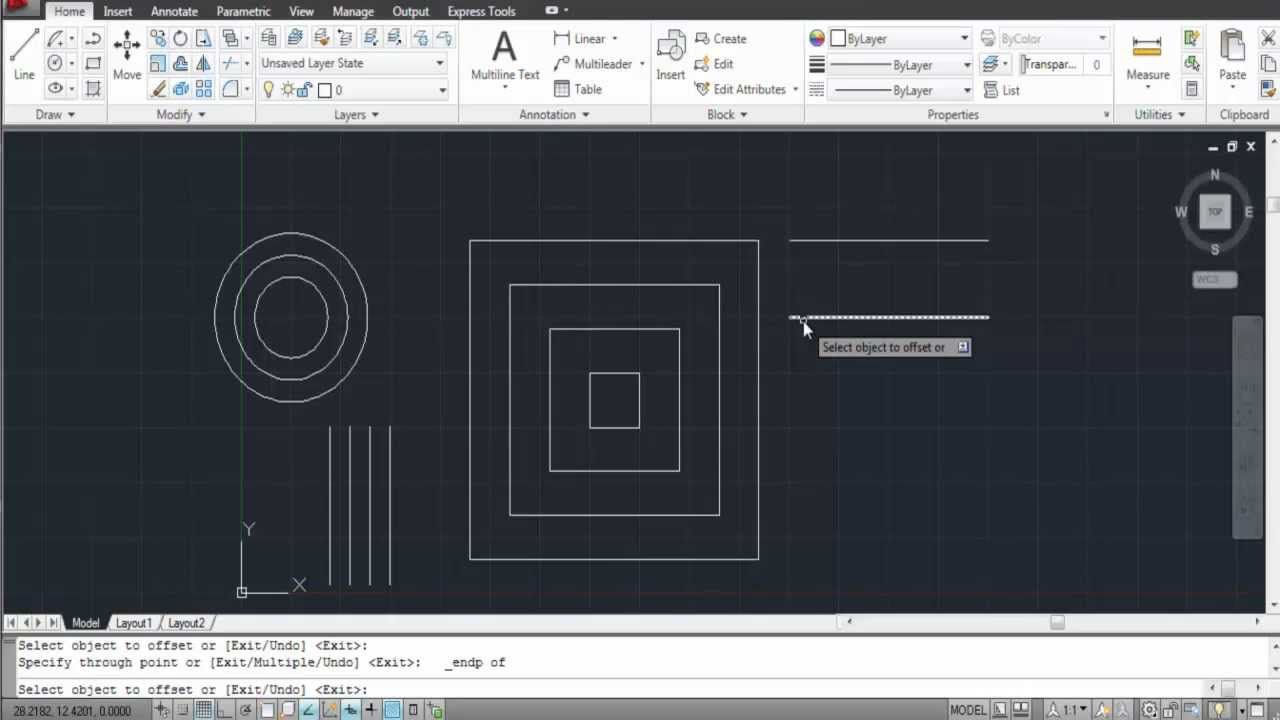Screen dimensions: 1280x720
Task: Open the Express Tools tab
Action: point(481,11)
